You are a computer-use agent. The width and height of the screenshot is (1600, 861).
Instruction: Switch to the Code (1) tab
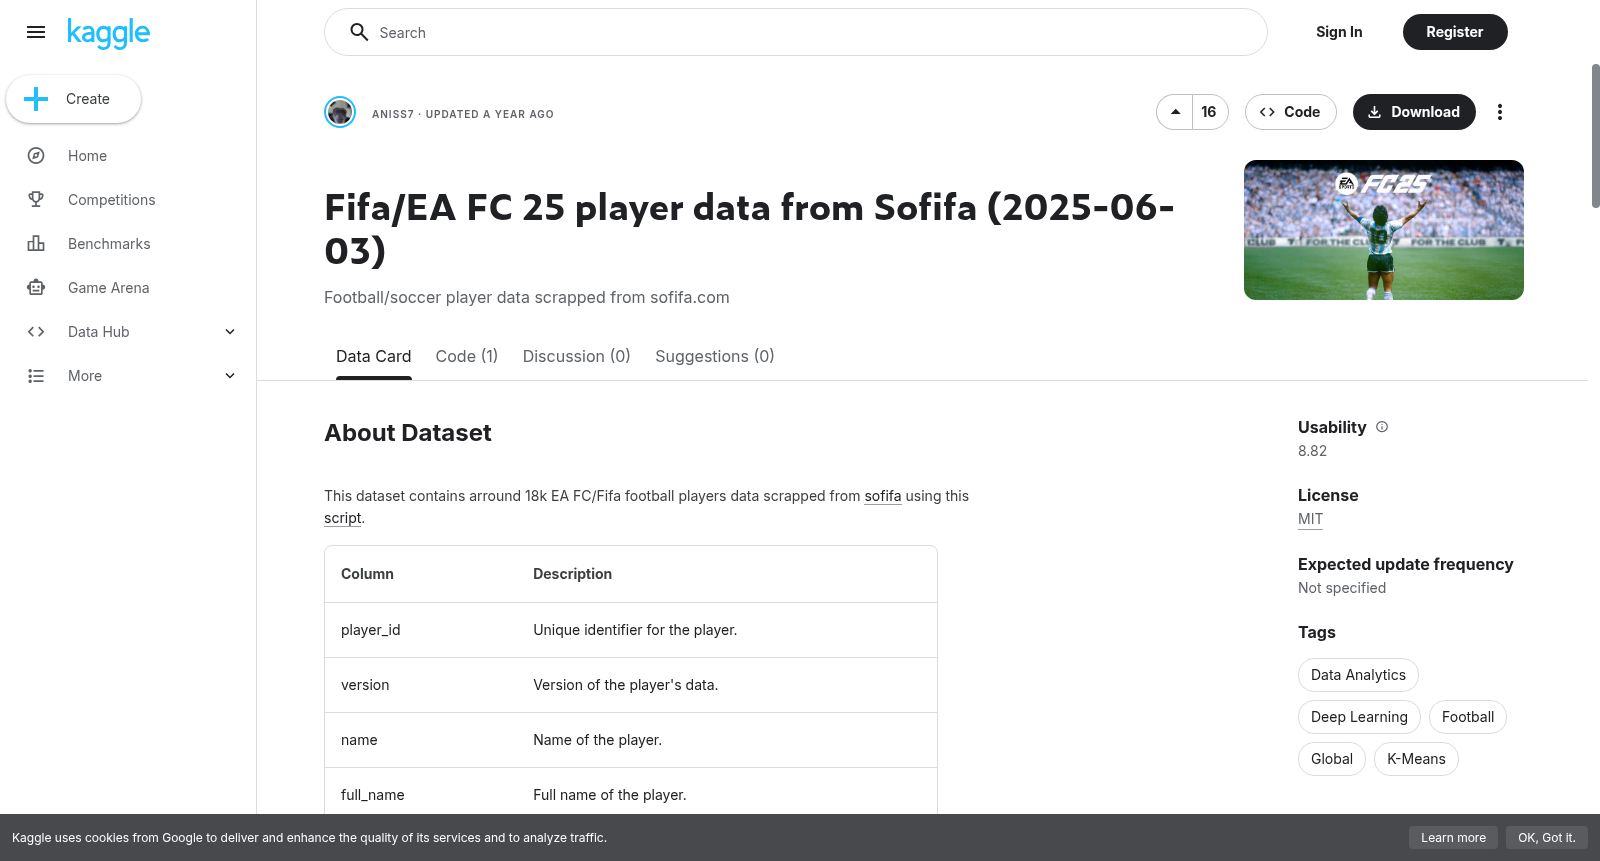467,356
